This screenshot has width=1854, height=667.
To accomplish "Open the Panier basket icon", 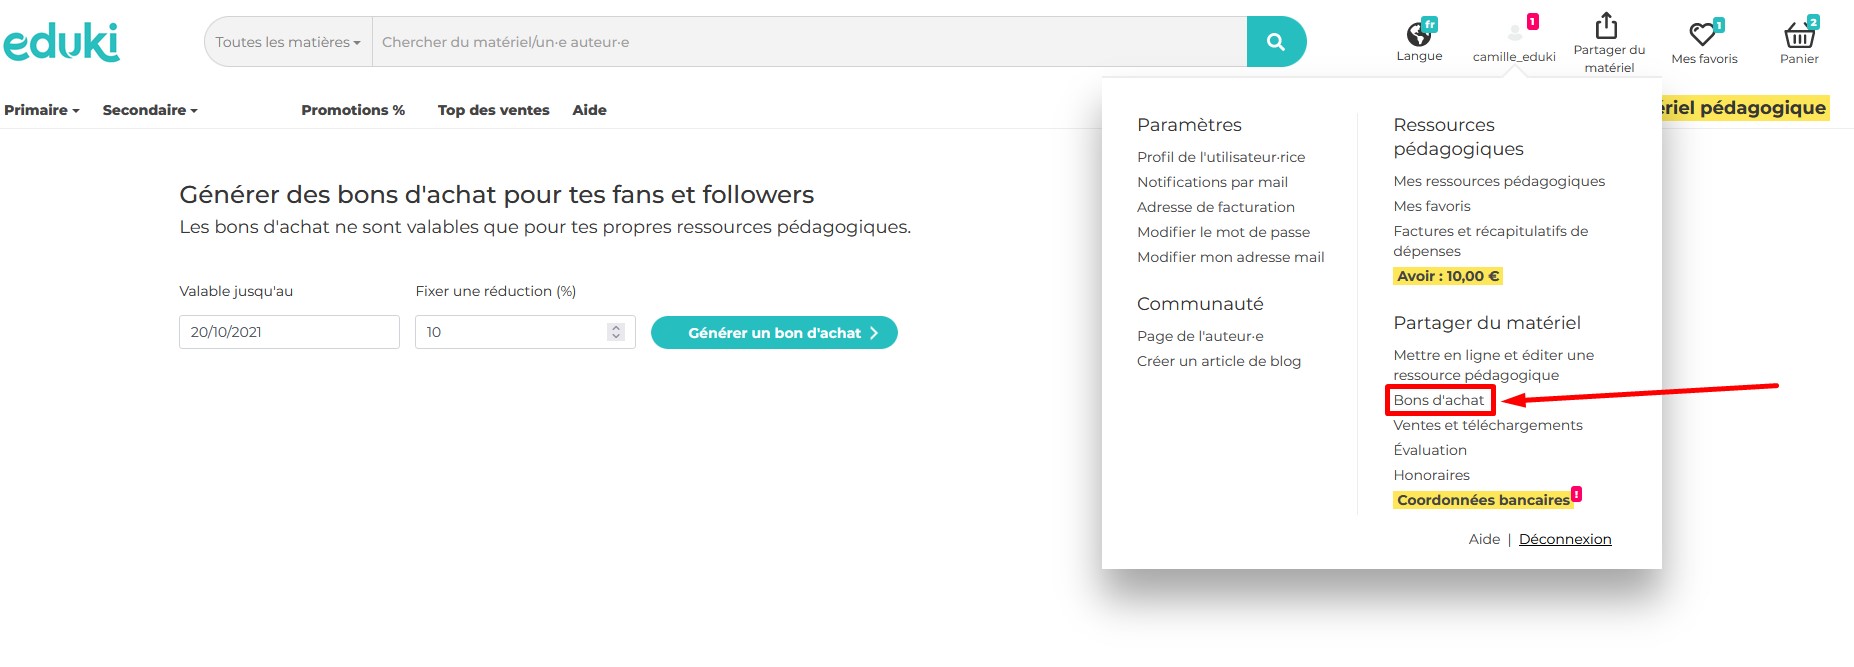I will 1799,36.
